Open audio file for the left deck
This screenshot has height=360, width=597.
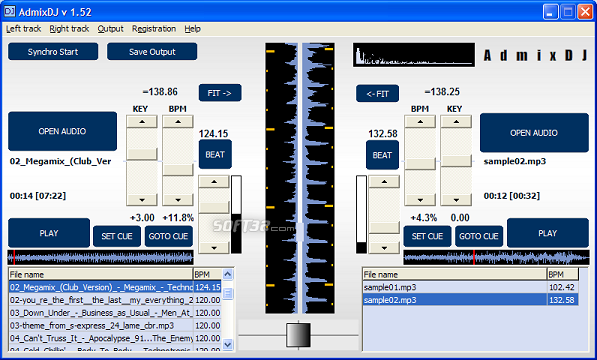click(x=62, y=131)
